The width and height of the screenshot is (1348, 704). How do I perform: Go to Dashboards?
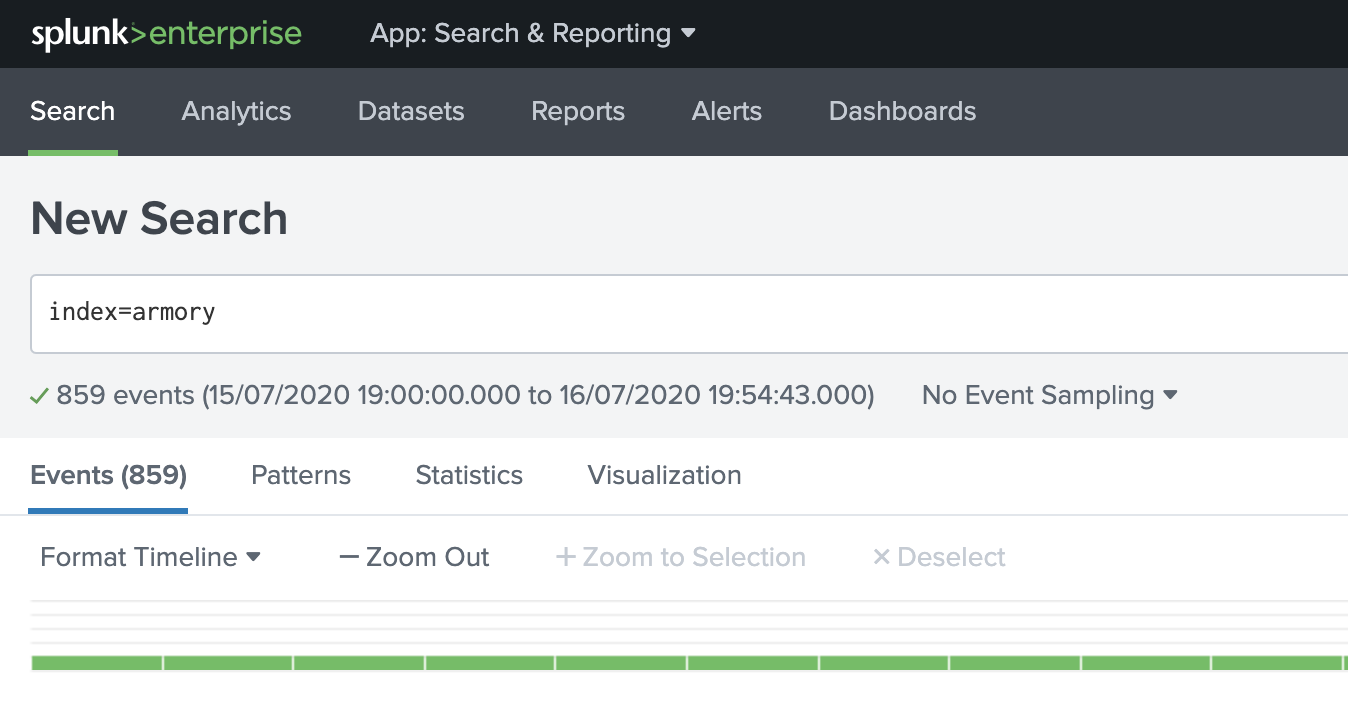(x=903, y=111)
